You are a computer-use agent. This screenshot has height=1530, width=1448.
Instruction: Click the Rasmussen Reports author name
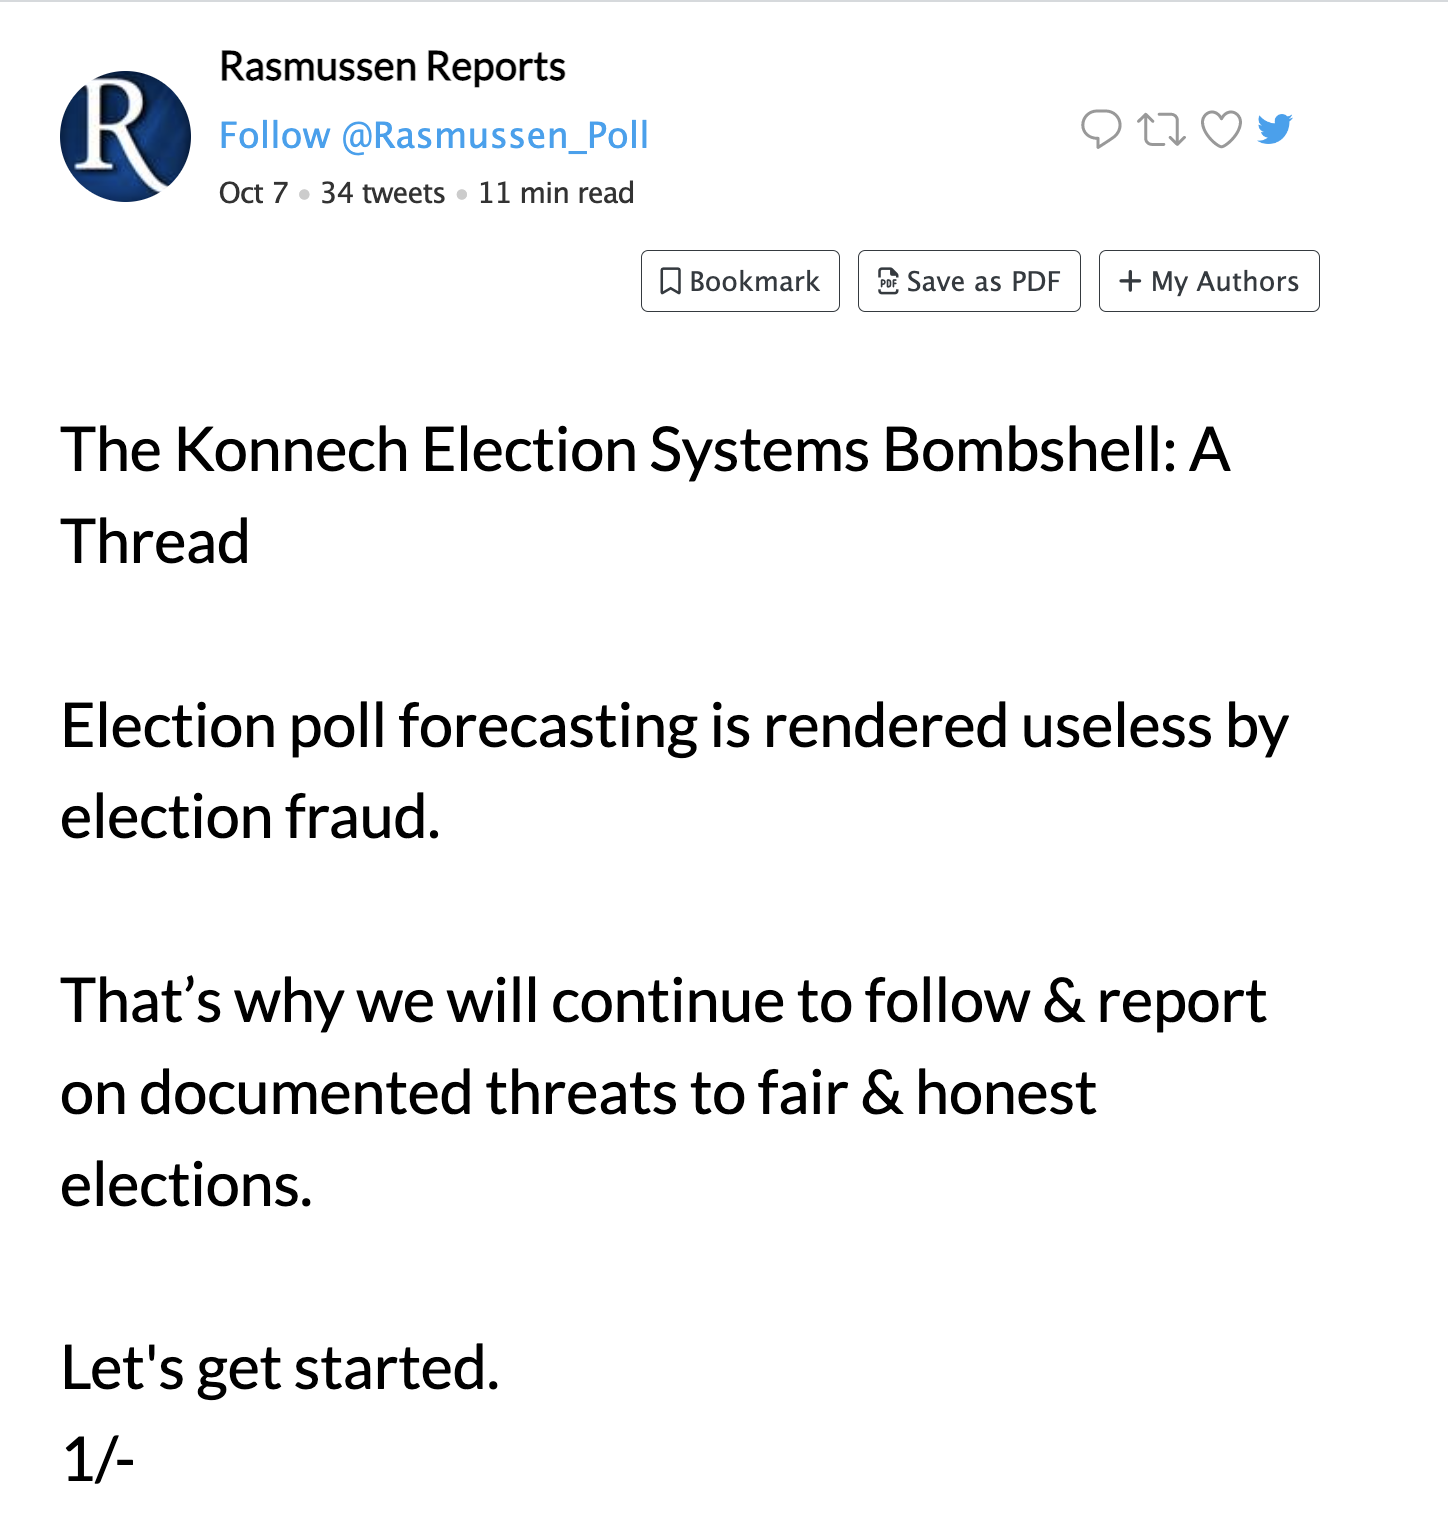tap(392, 67)
